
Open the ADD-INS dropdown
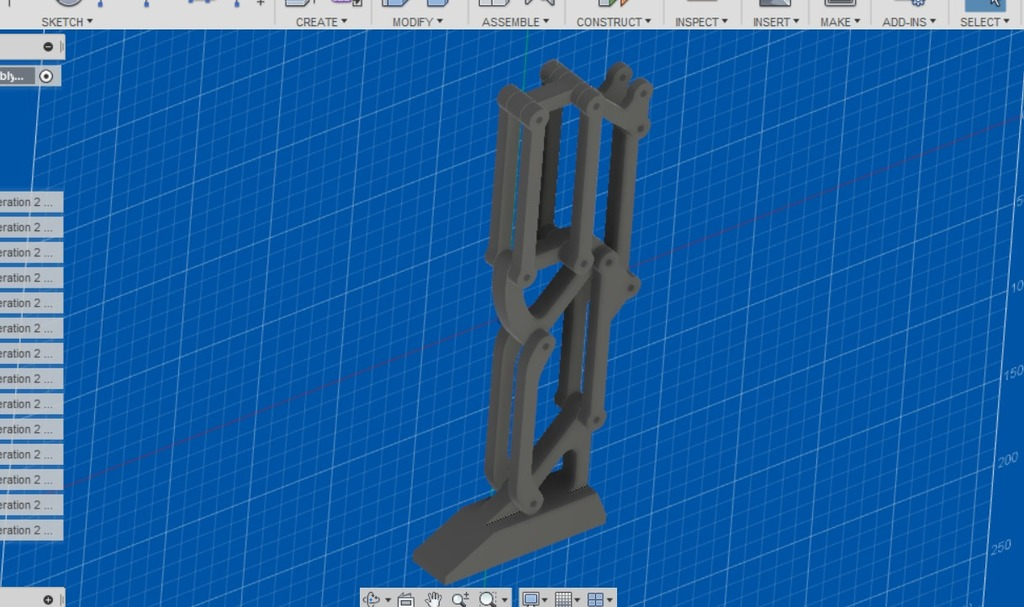[x=909, y=22]
